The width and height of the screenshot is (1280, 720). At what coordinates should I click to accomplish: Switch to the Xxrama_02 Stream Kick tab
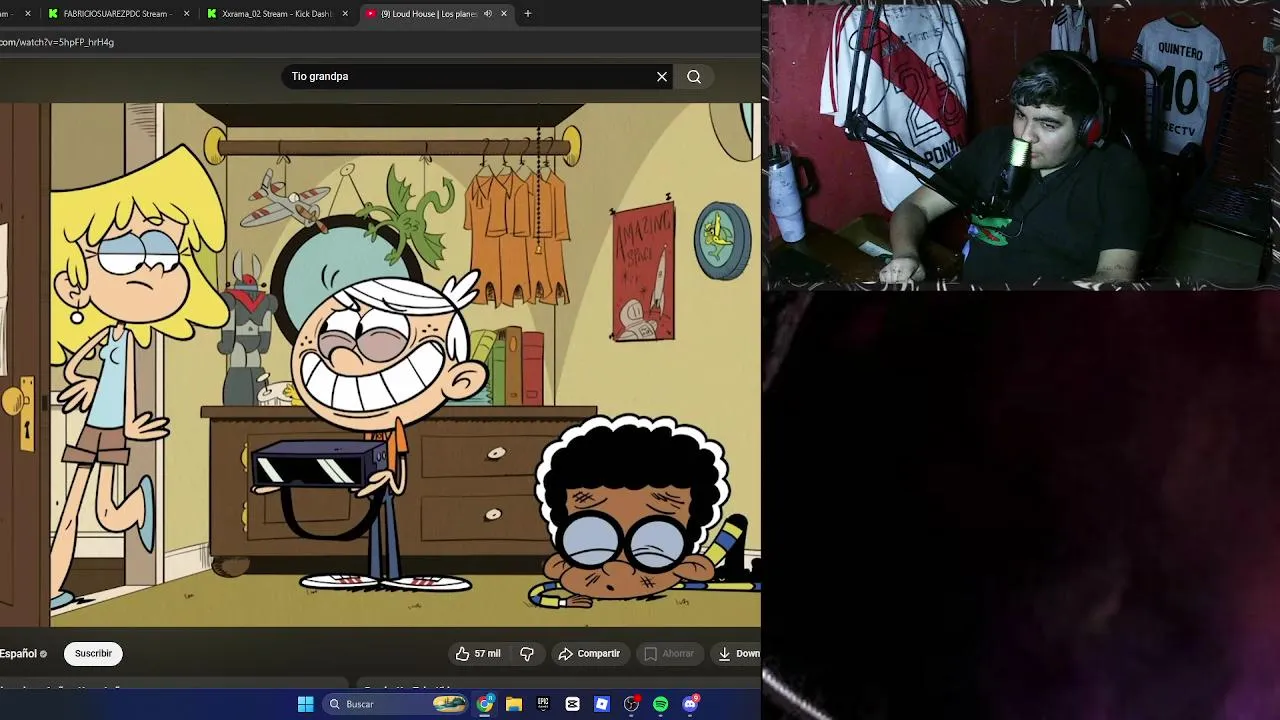click(278, 14)
